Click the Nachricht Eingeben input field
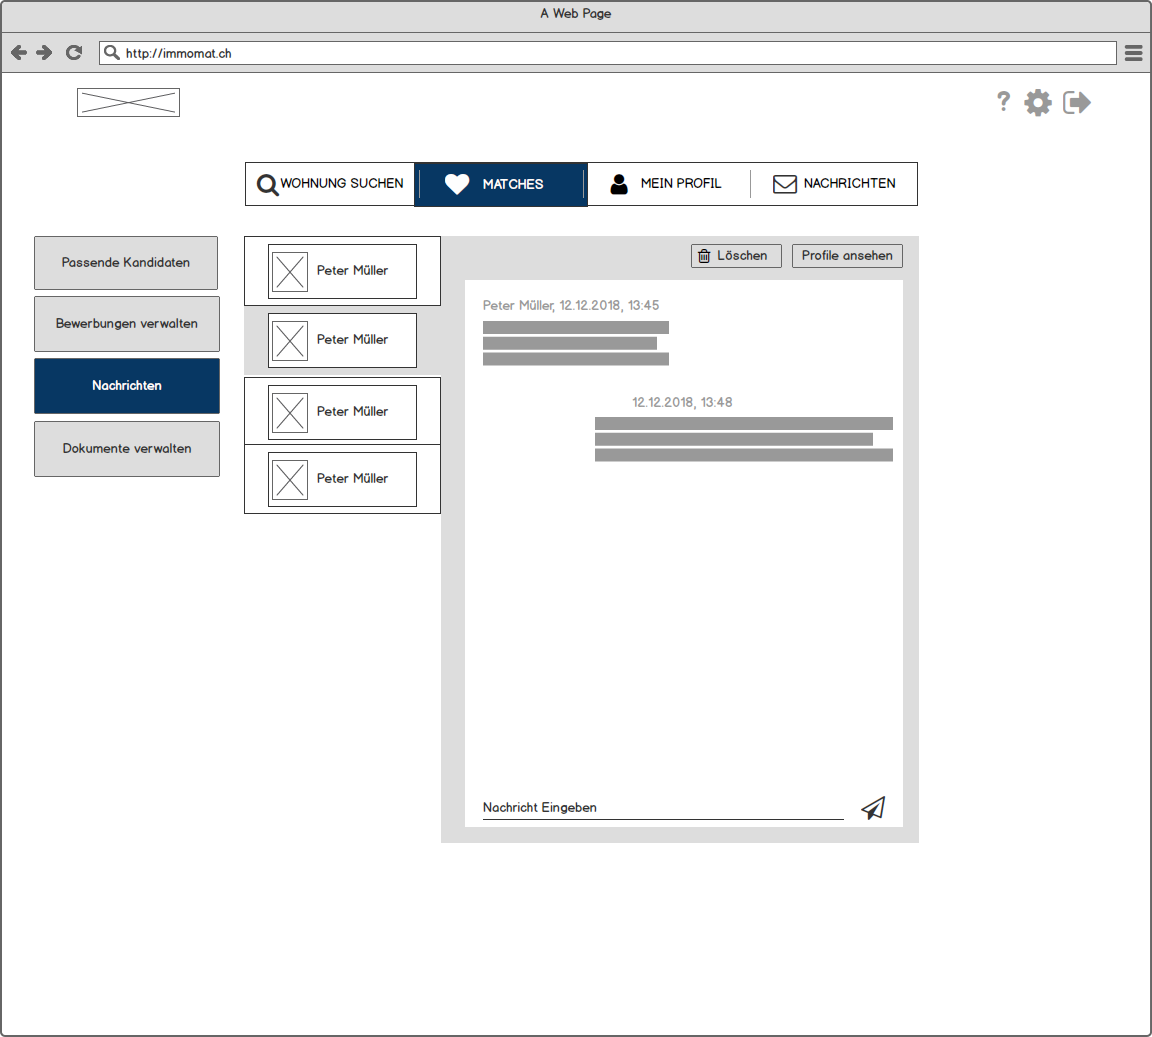This screenshot has width=1152, height=1037. [662, 808]
